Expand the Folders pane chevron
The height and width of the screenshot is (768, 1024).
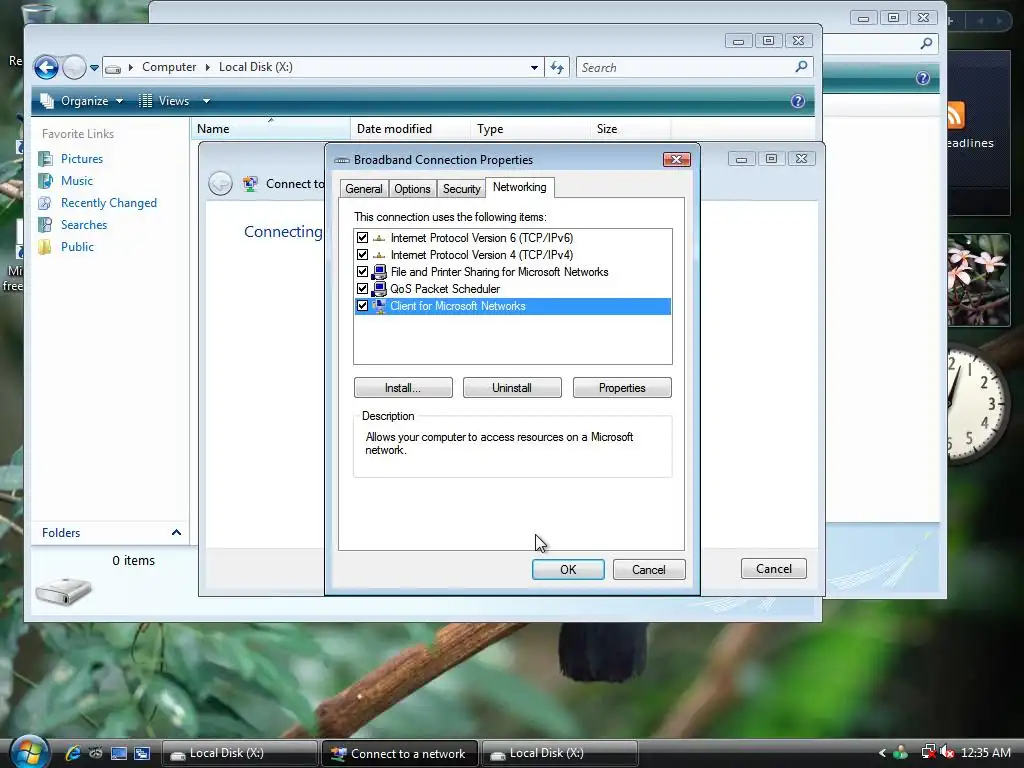176,533
